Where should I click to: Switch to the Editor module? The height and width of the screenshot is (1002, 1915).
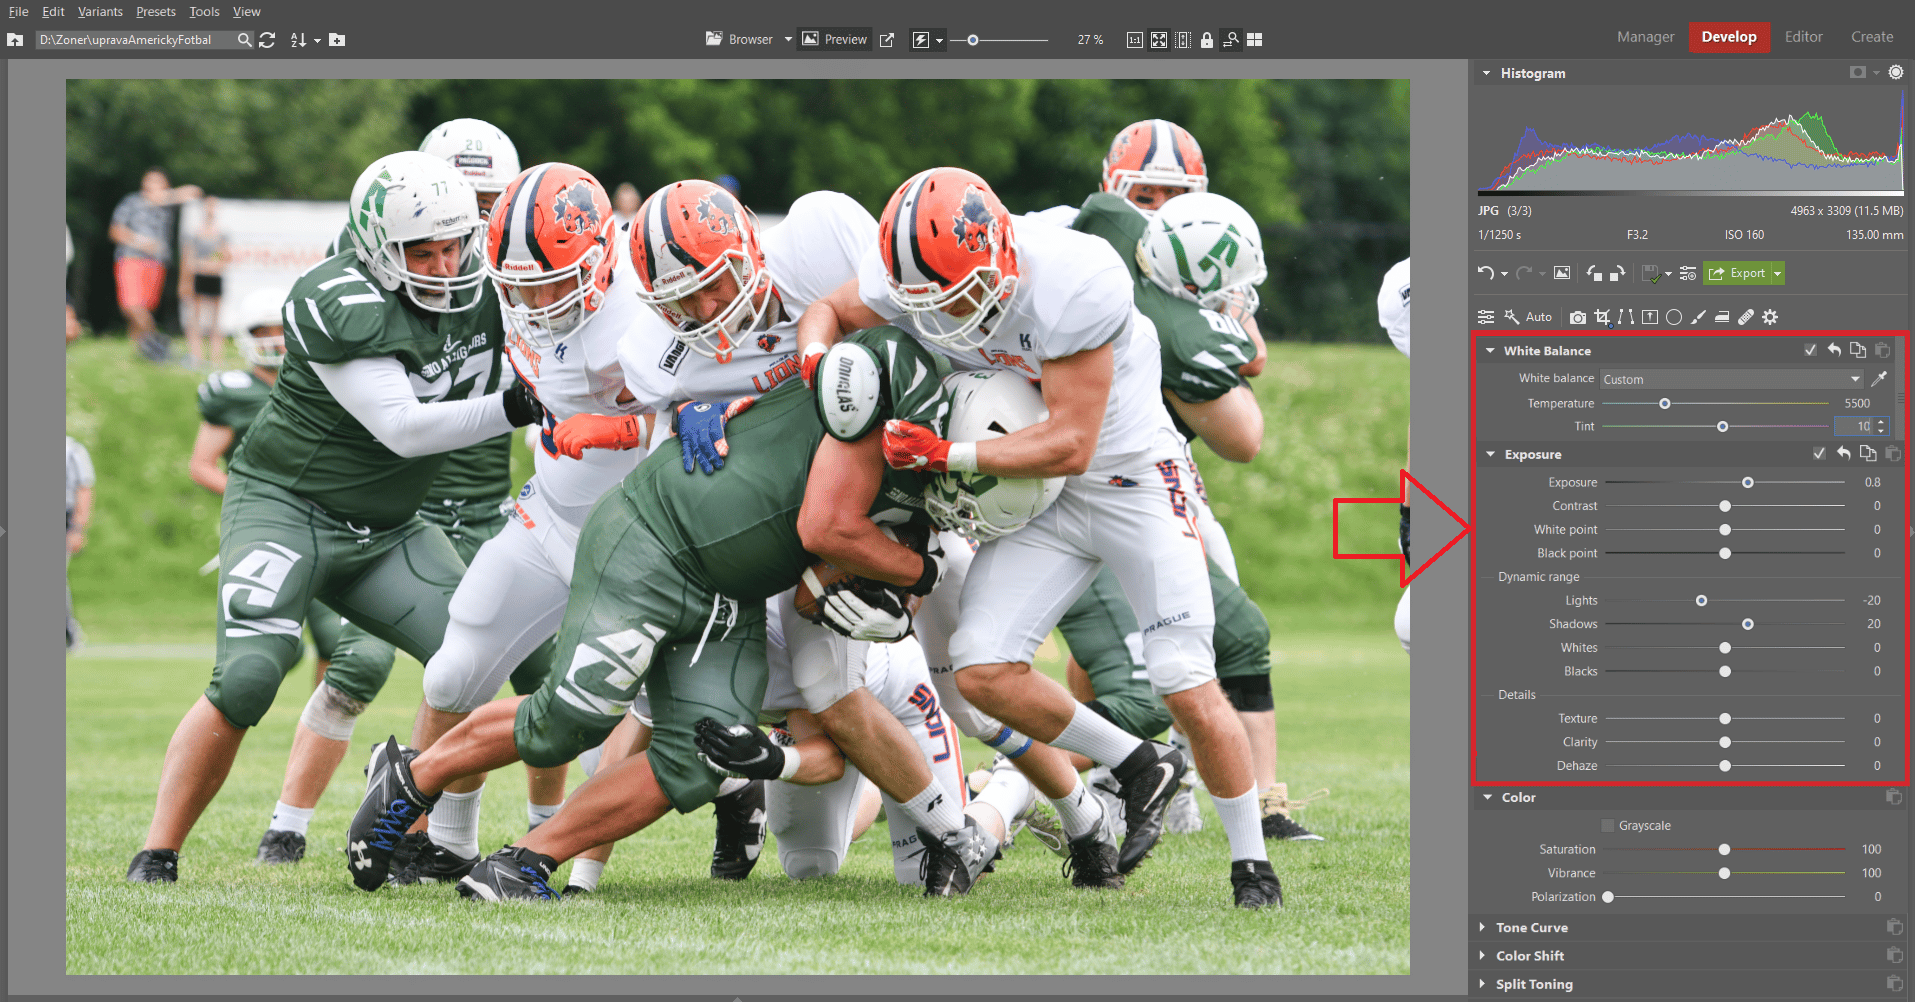(1803, 37)
